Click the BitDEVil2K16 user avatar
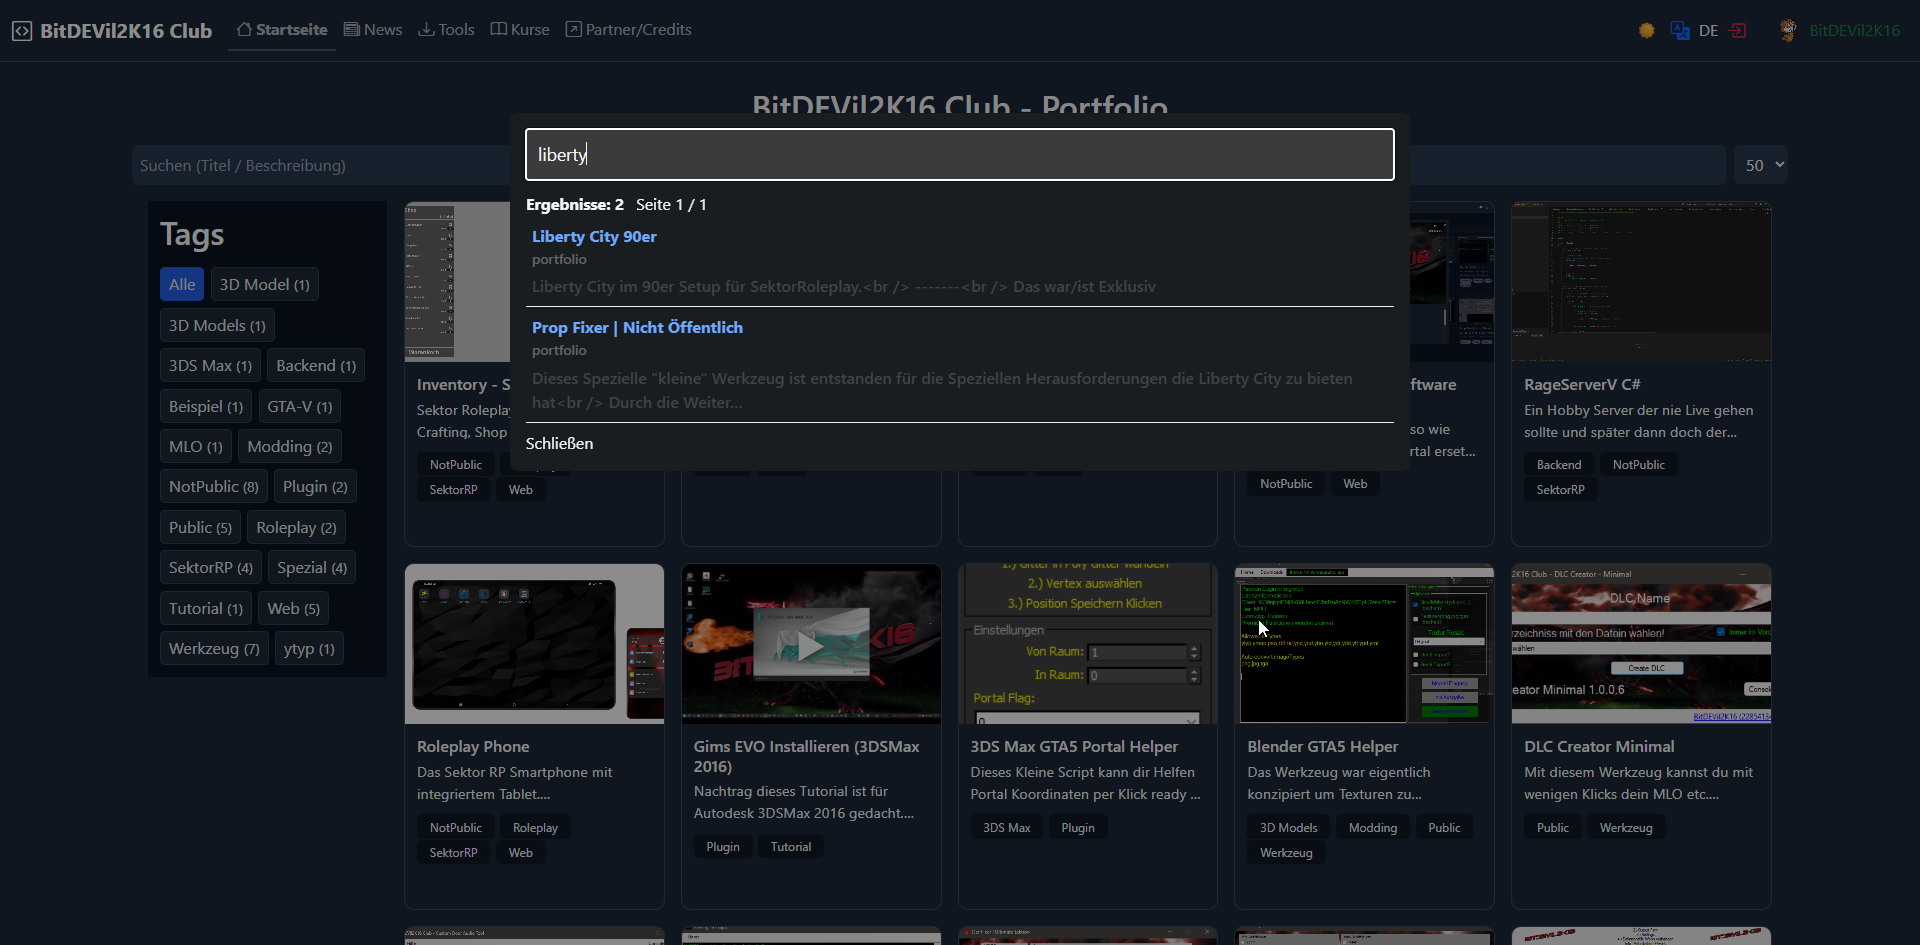 1787,31
